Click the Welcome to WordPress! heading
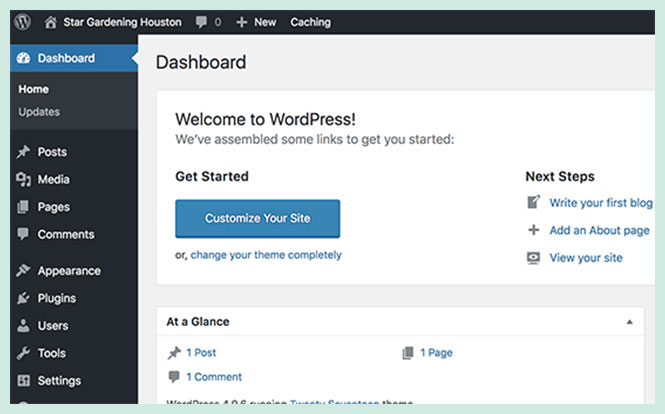665x414 pixels. tap(265, 119)
